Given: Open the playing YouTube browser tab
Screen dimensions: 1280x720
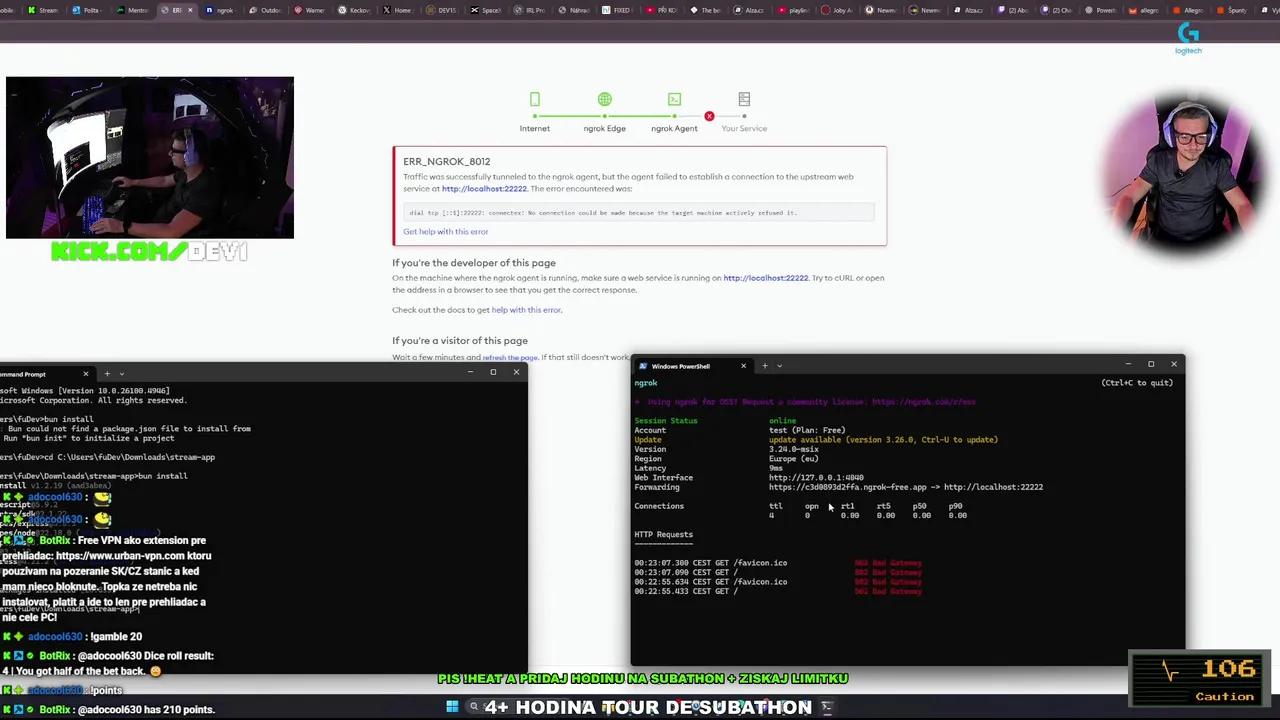Looking at the screenshot, I should [x=796, y=10].
